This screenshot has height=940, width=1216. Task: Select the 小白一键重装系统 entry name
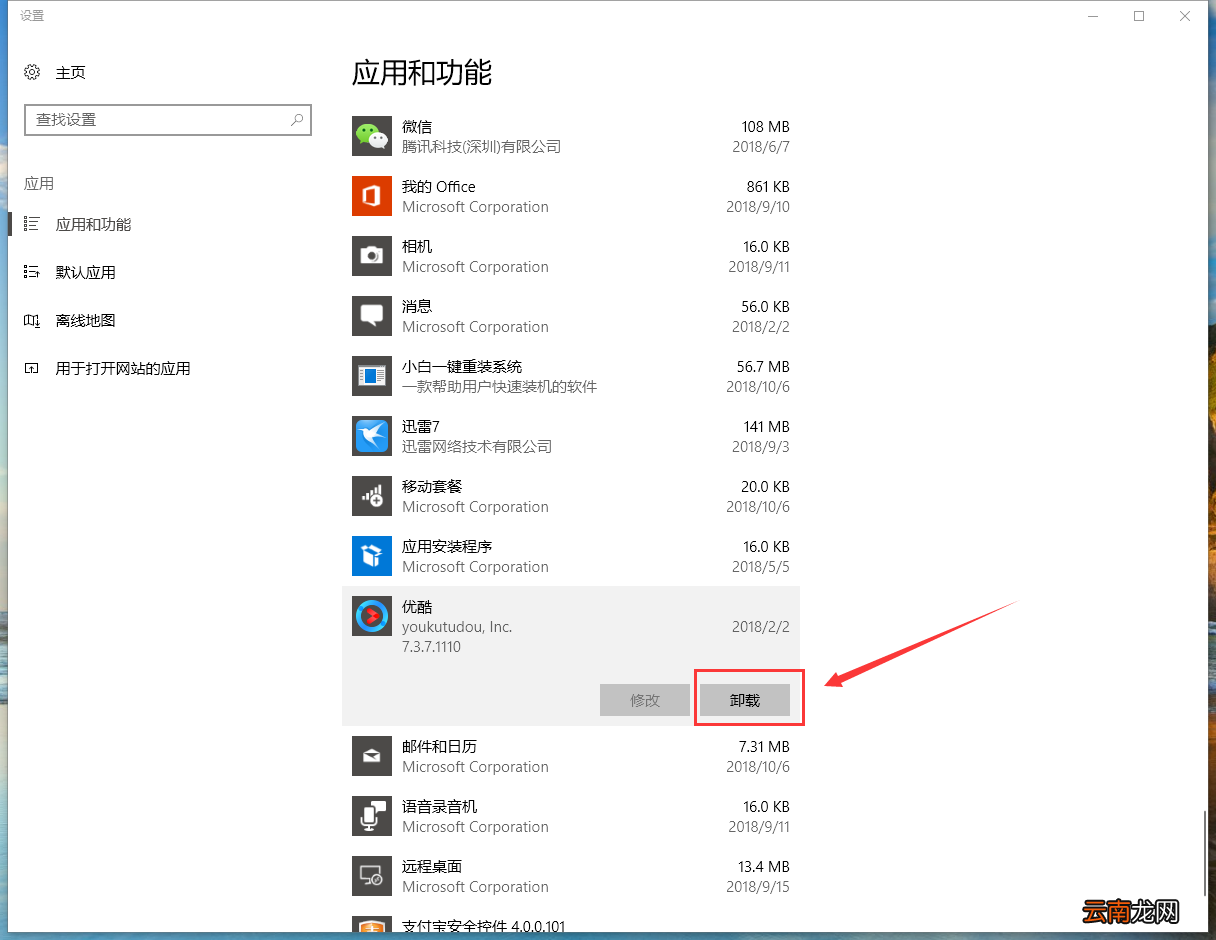(x=462, y=367)
